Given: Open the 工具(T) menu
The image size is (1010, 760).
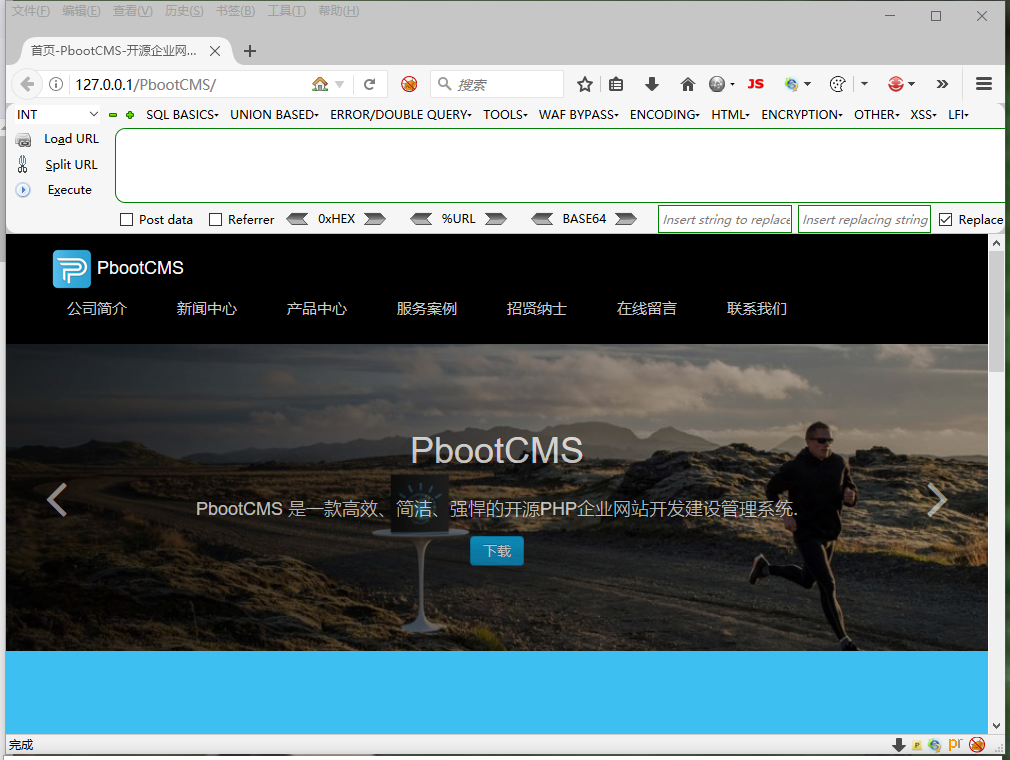Looking at the screenshot, I should (287, 11).
